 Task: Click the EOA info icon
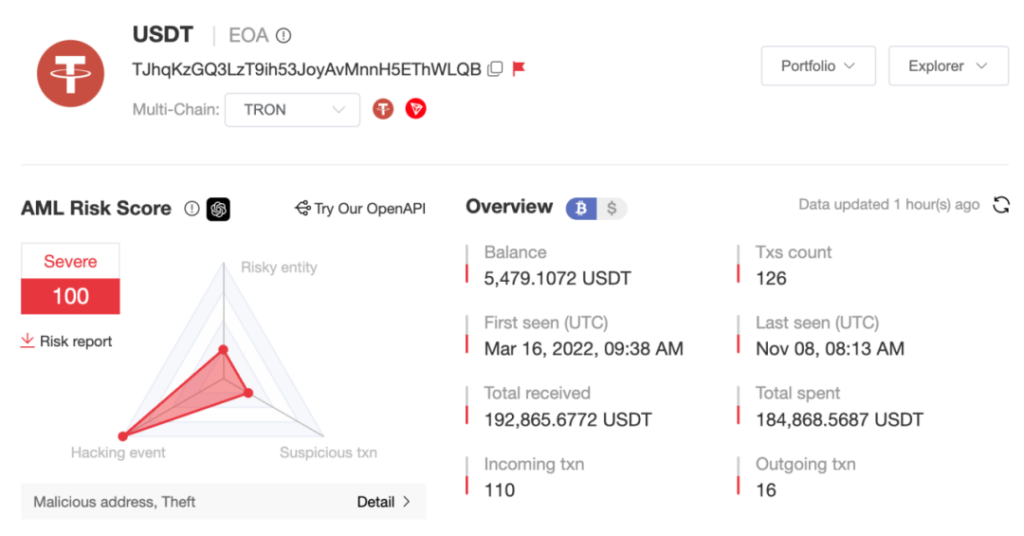pyautogui.click(x=283, y=36)
